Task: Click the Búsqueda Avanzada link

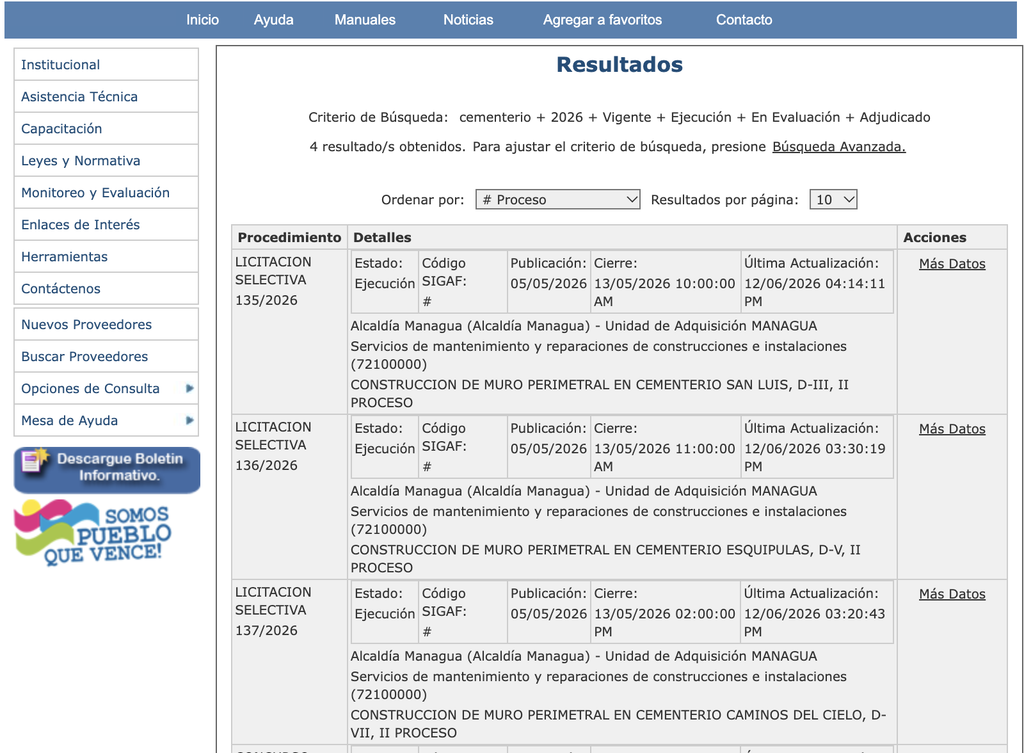Action: coord(839,147)
